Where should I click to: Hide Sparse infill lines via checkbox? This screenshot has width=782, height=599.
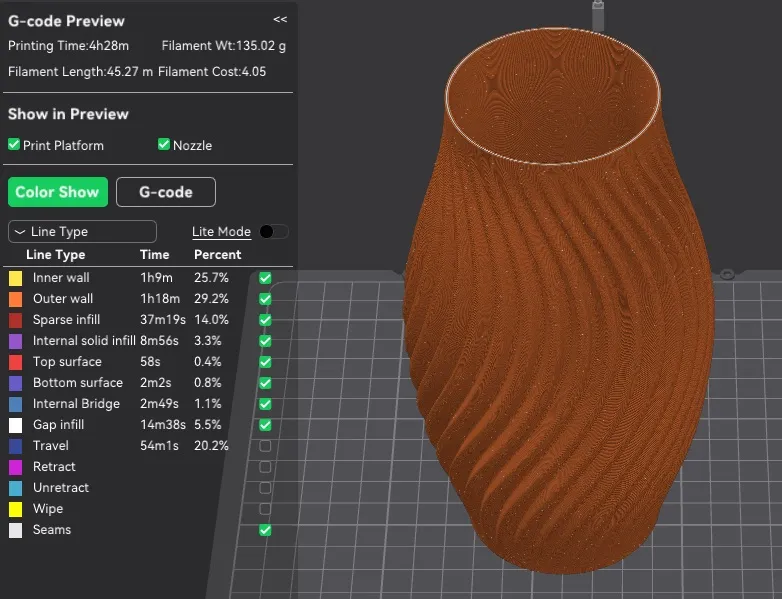pos(265,320)
